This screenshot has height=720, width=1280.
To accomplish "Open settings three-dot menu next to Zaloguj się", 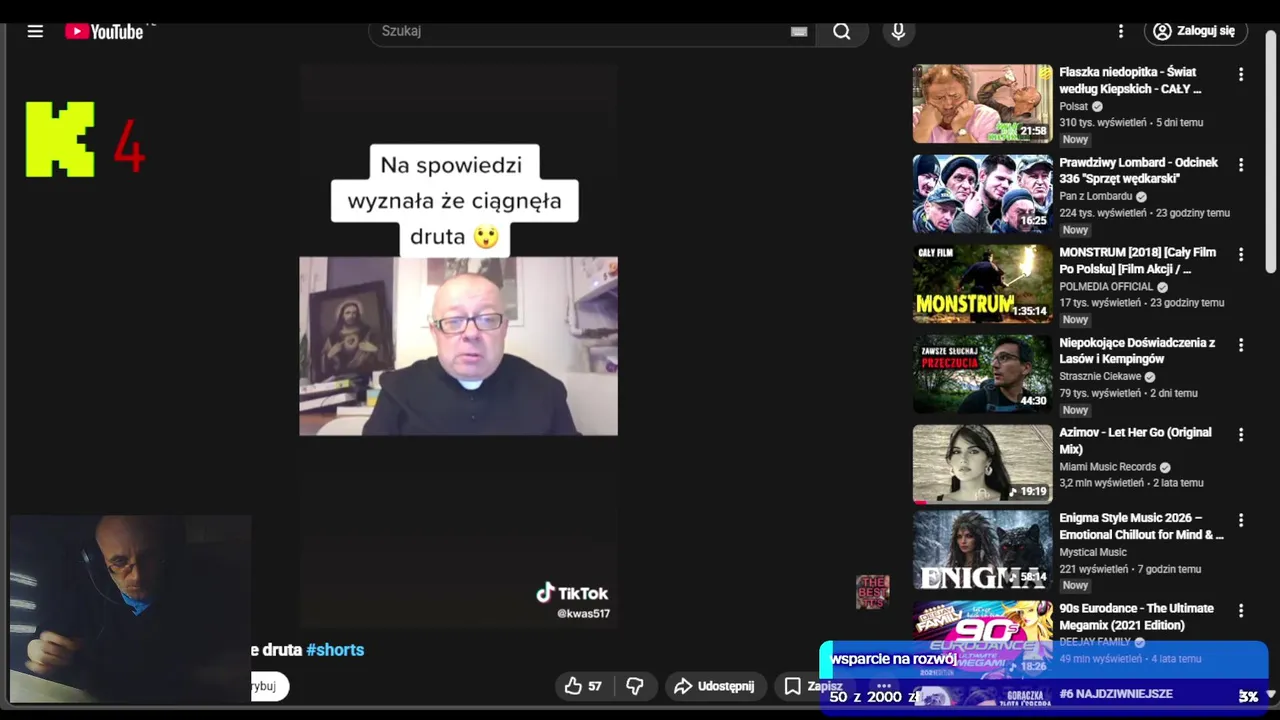I will tap(1121, 31).
